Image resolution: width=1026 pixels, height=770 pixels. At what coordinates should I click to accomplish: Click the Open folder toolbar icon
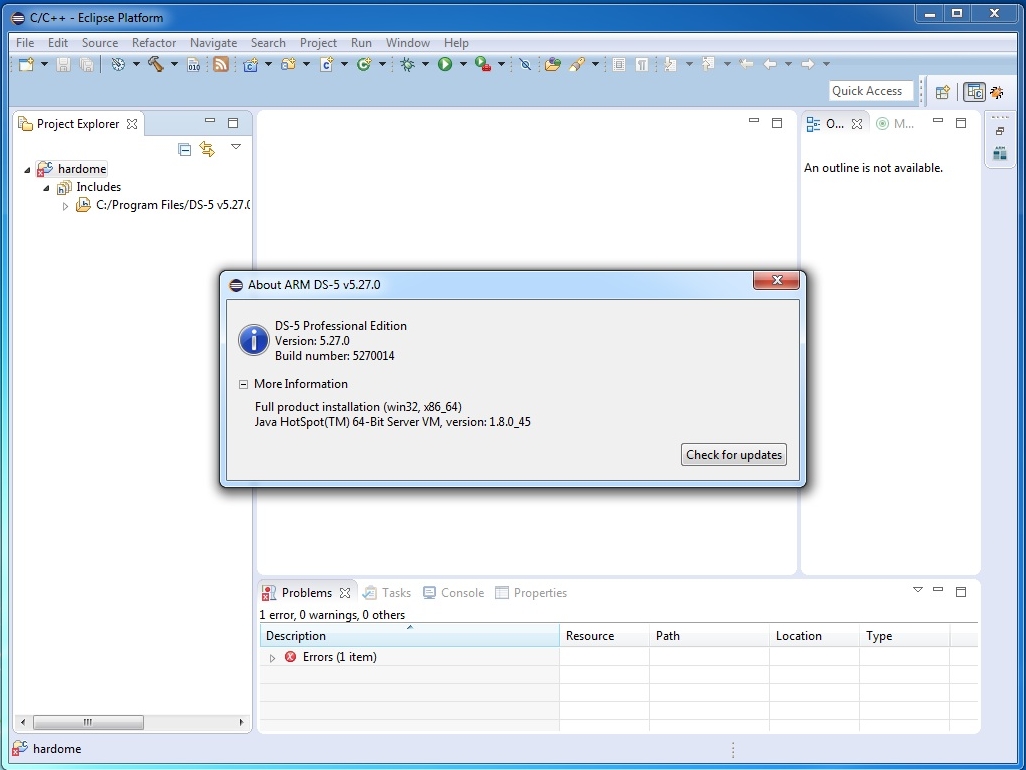[x=553, y=64]
